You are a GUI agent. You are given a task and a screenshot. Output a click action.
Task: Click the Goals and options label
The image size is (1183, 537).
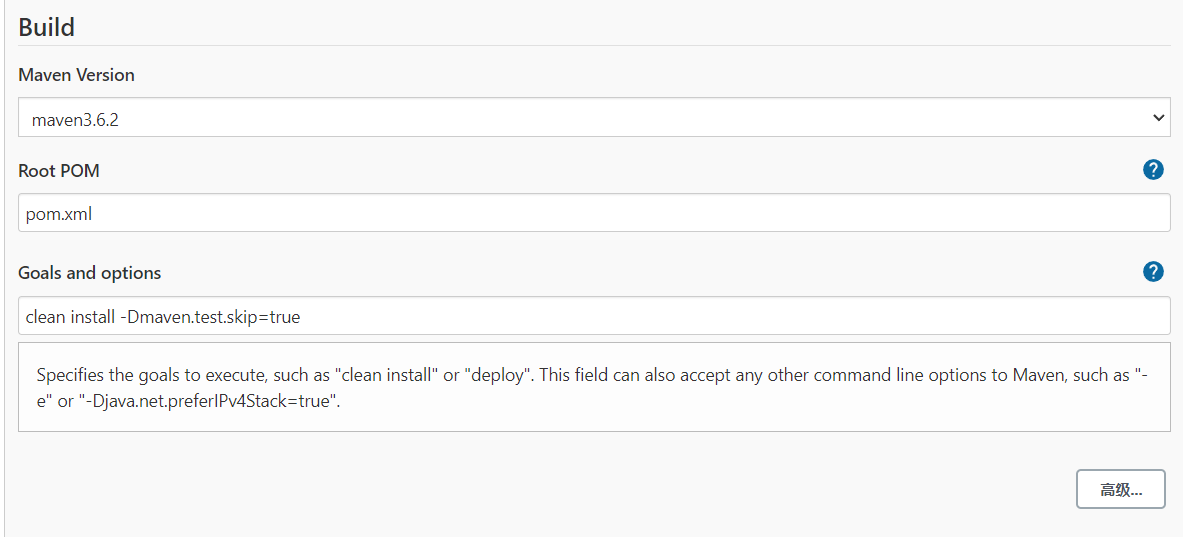90,273
